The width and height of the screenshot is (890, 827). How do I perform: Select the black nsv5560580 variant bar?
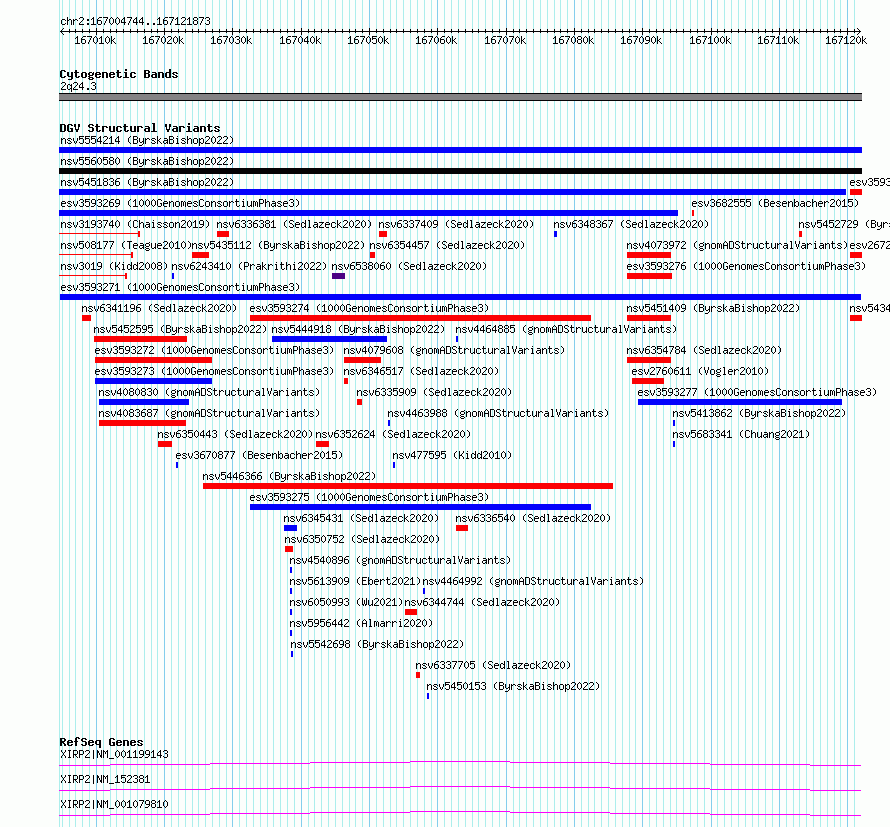click(460, 171)
